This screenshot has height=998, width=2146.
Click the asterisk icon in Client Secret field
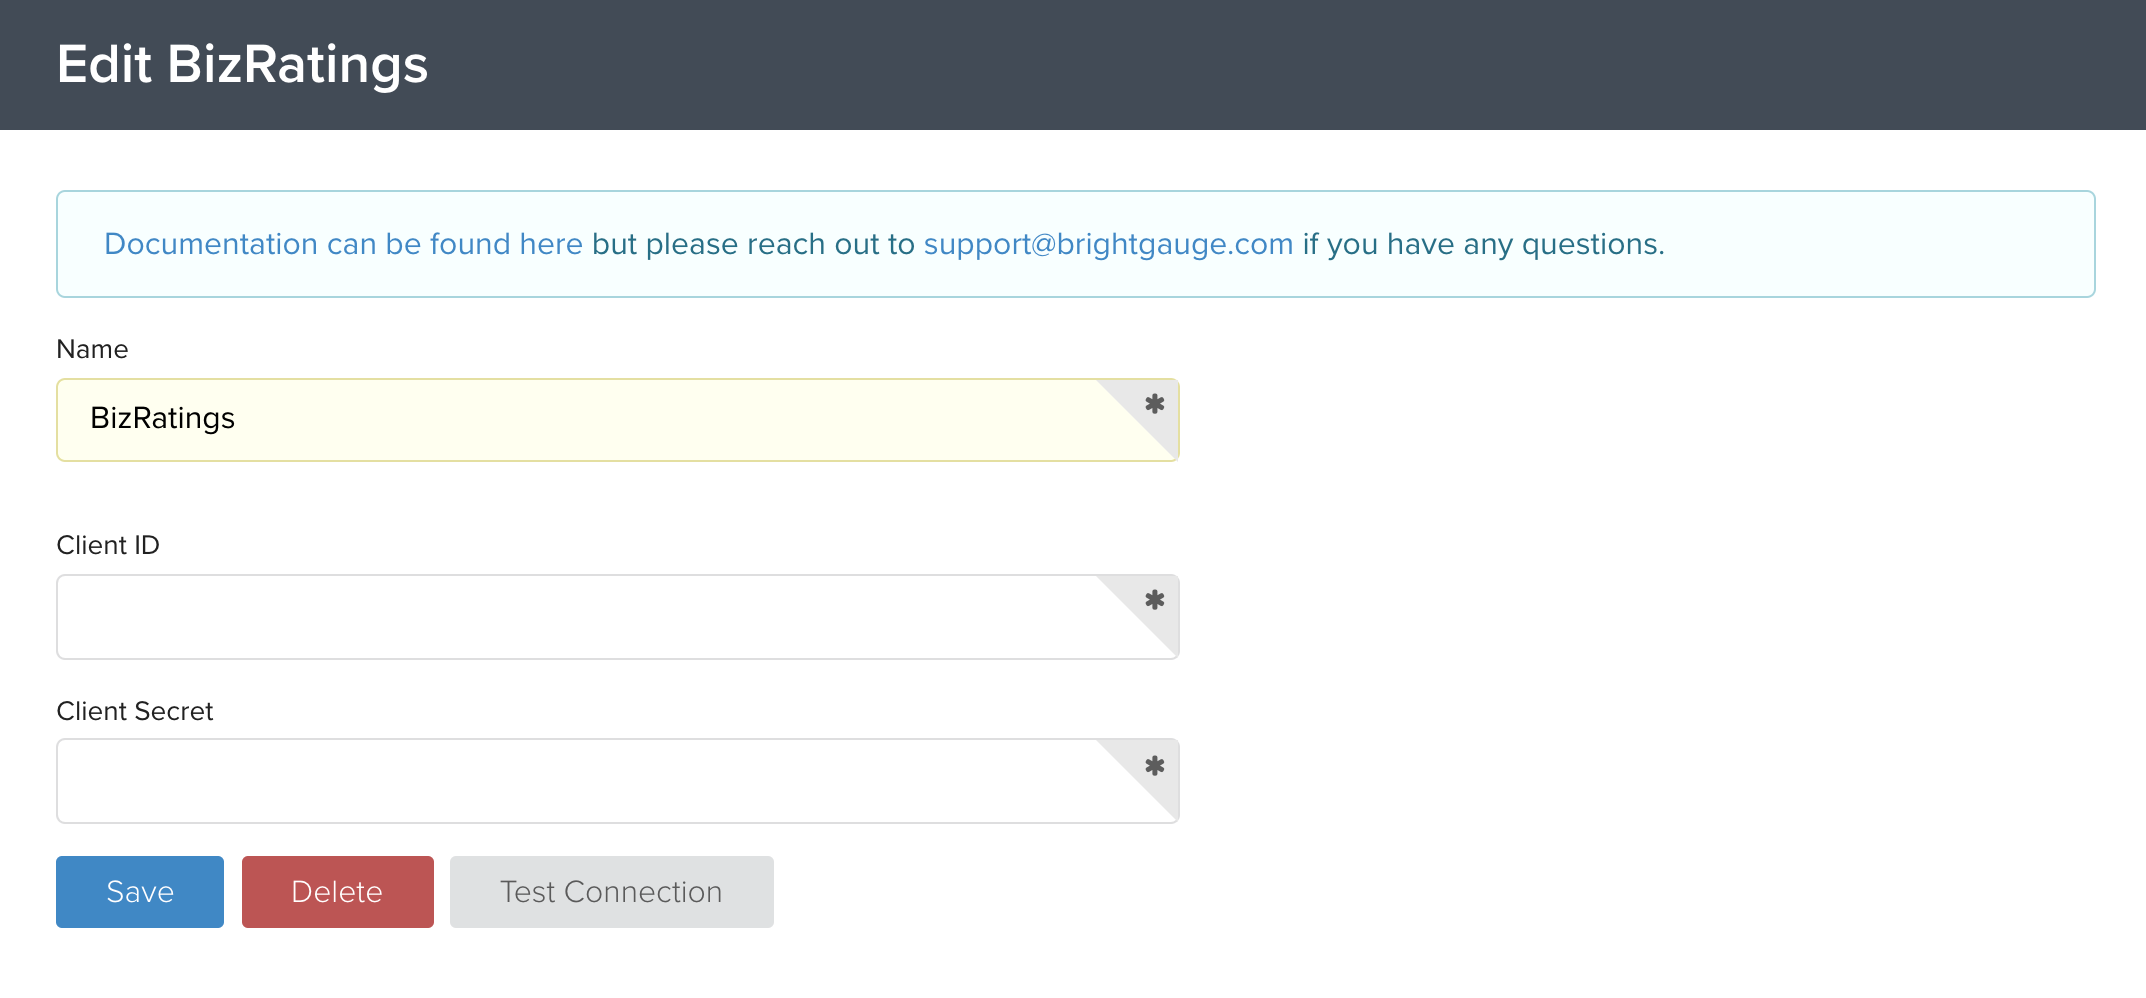[1155, 766]
